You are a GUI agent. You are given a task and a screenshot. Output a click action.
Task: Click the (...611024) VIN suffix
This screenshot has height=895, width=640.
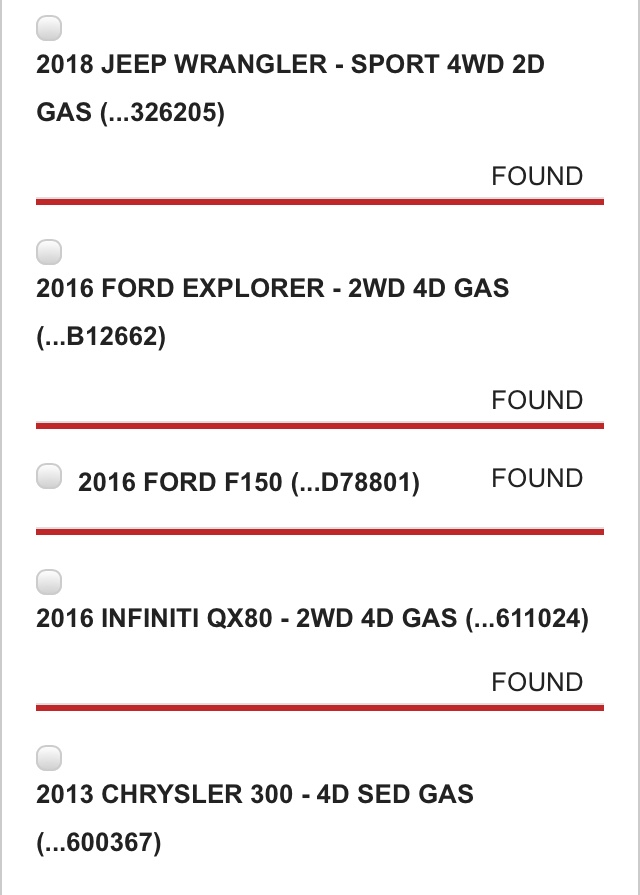pyautogui.click(x=527, y=619)
